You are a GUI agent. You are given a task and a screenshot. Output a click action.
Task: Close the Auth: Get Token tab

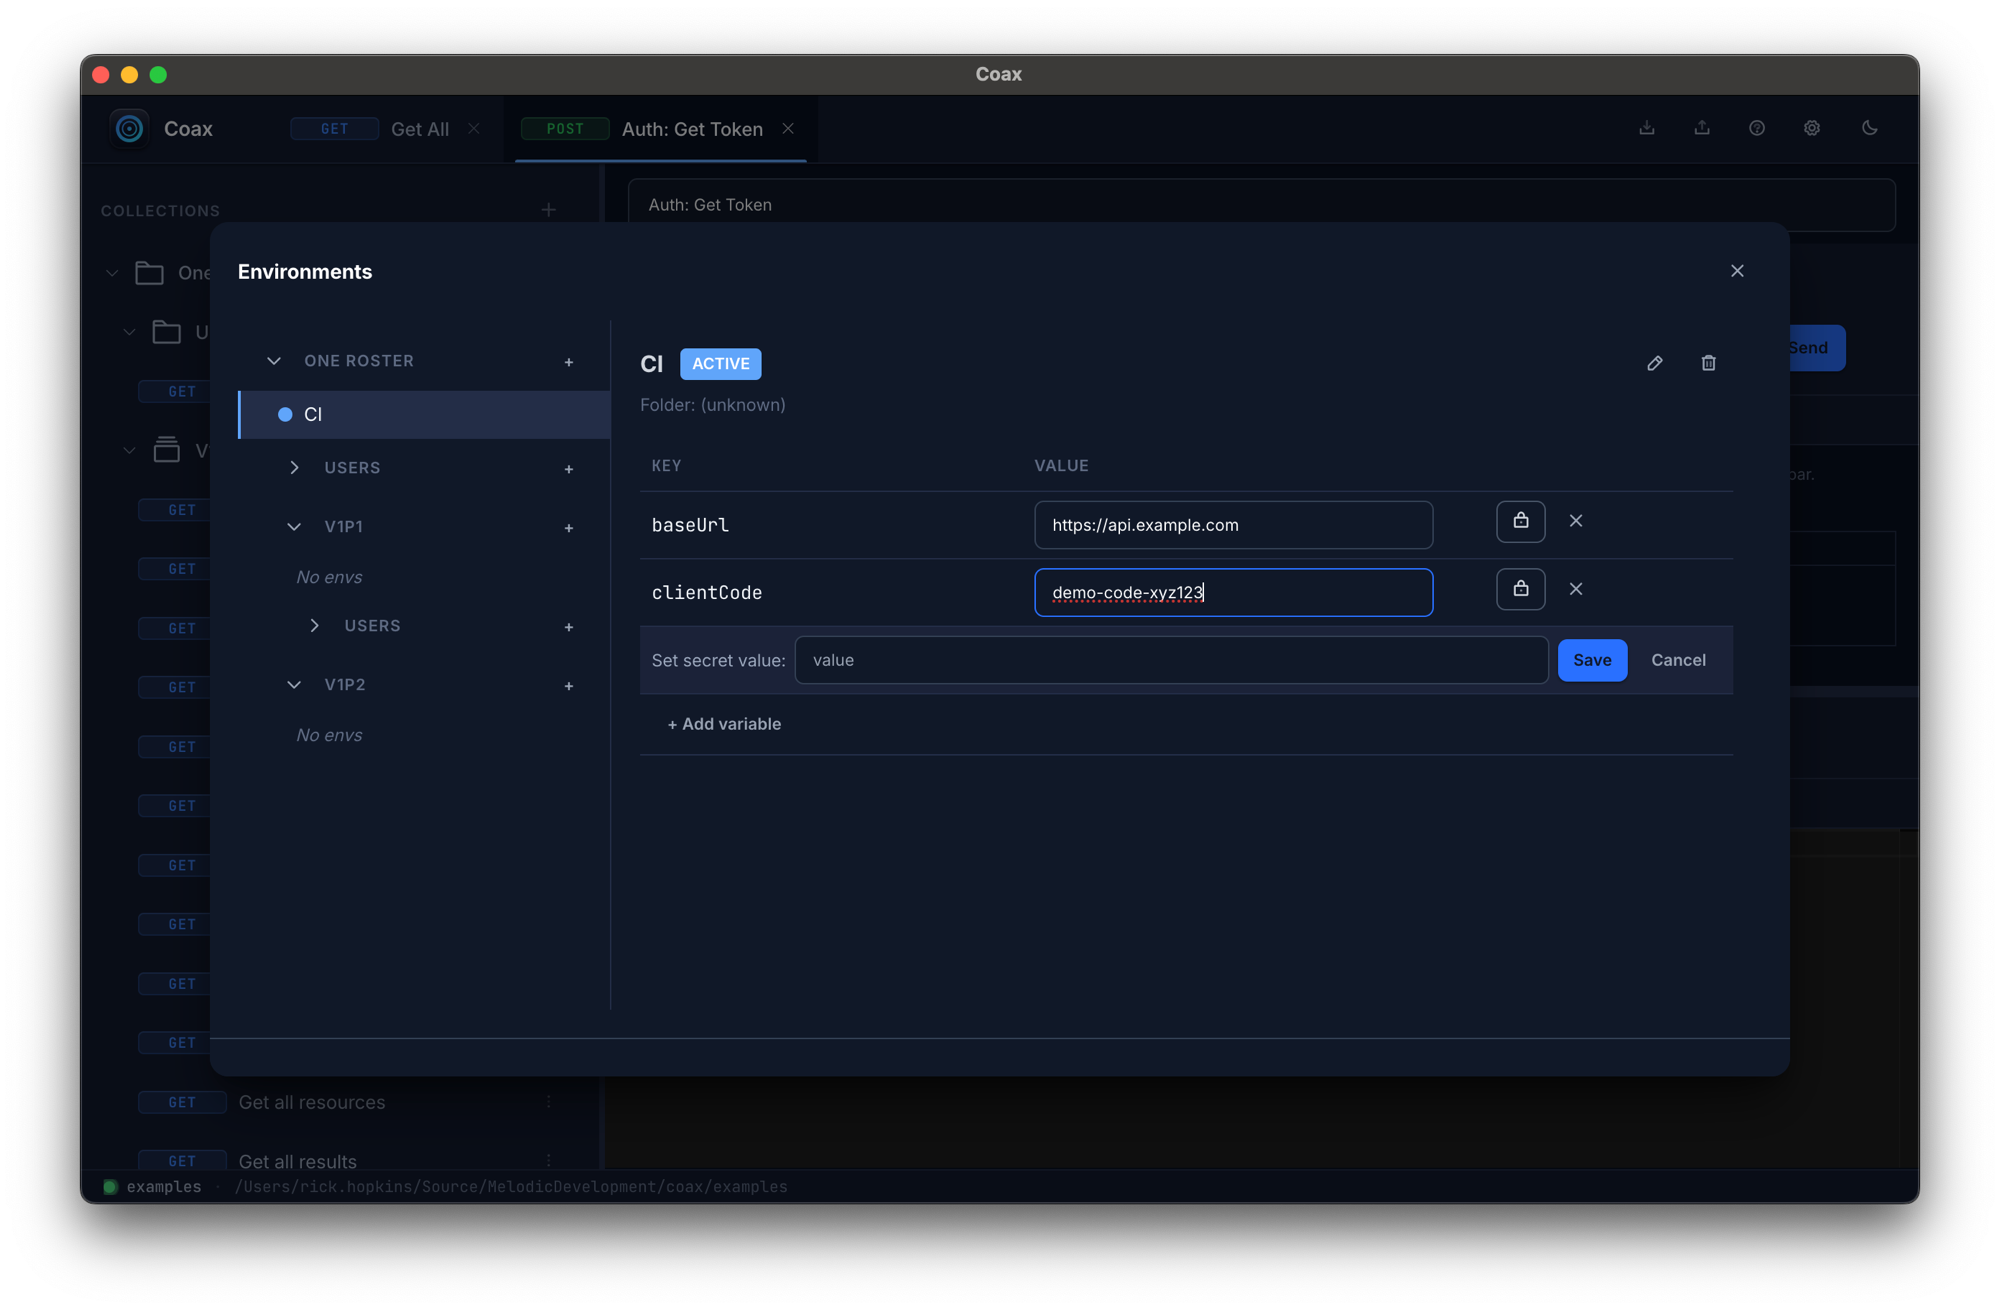coord(788,129)
